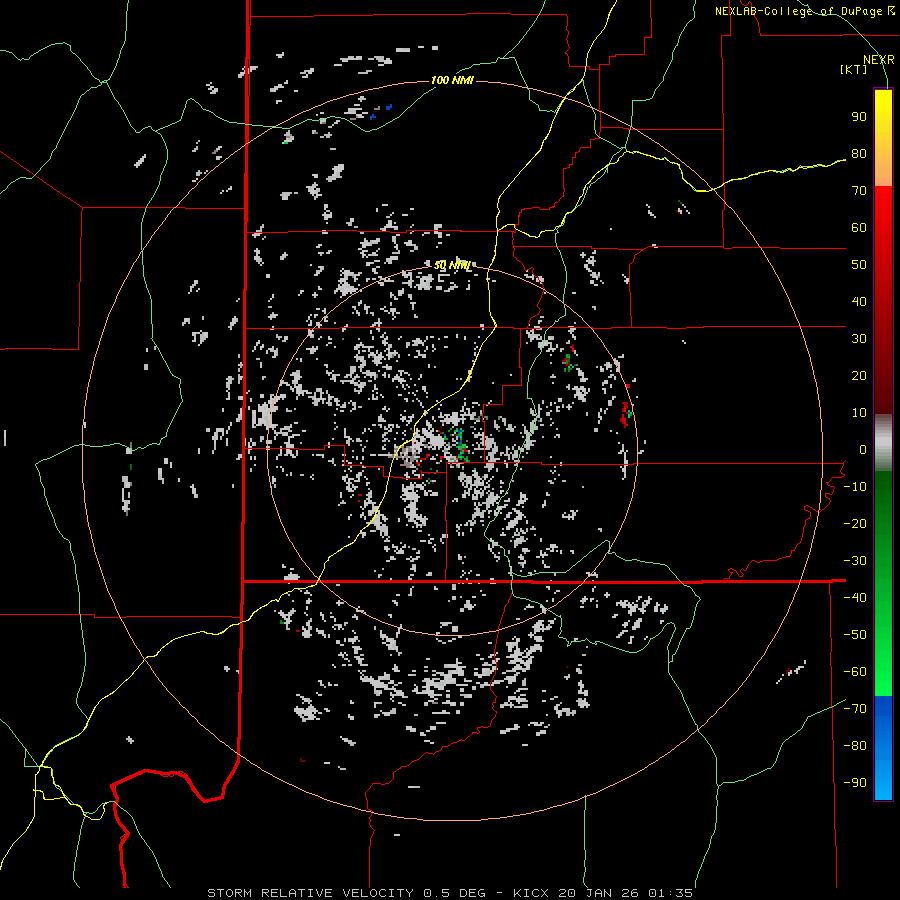Click the -60 value on velocity scale
The width and height of the screenshot is (900, 900).
coord(855,672)
